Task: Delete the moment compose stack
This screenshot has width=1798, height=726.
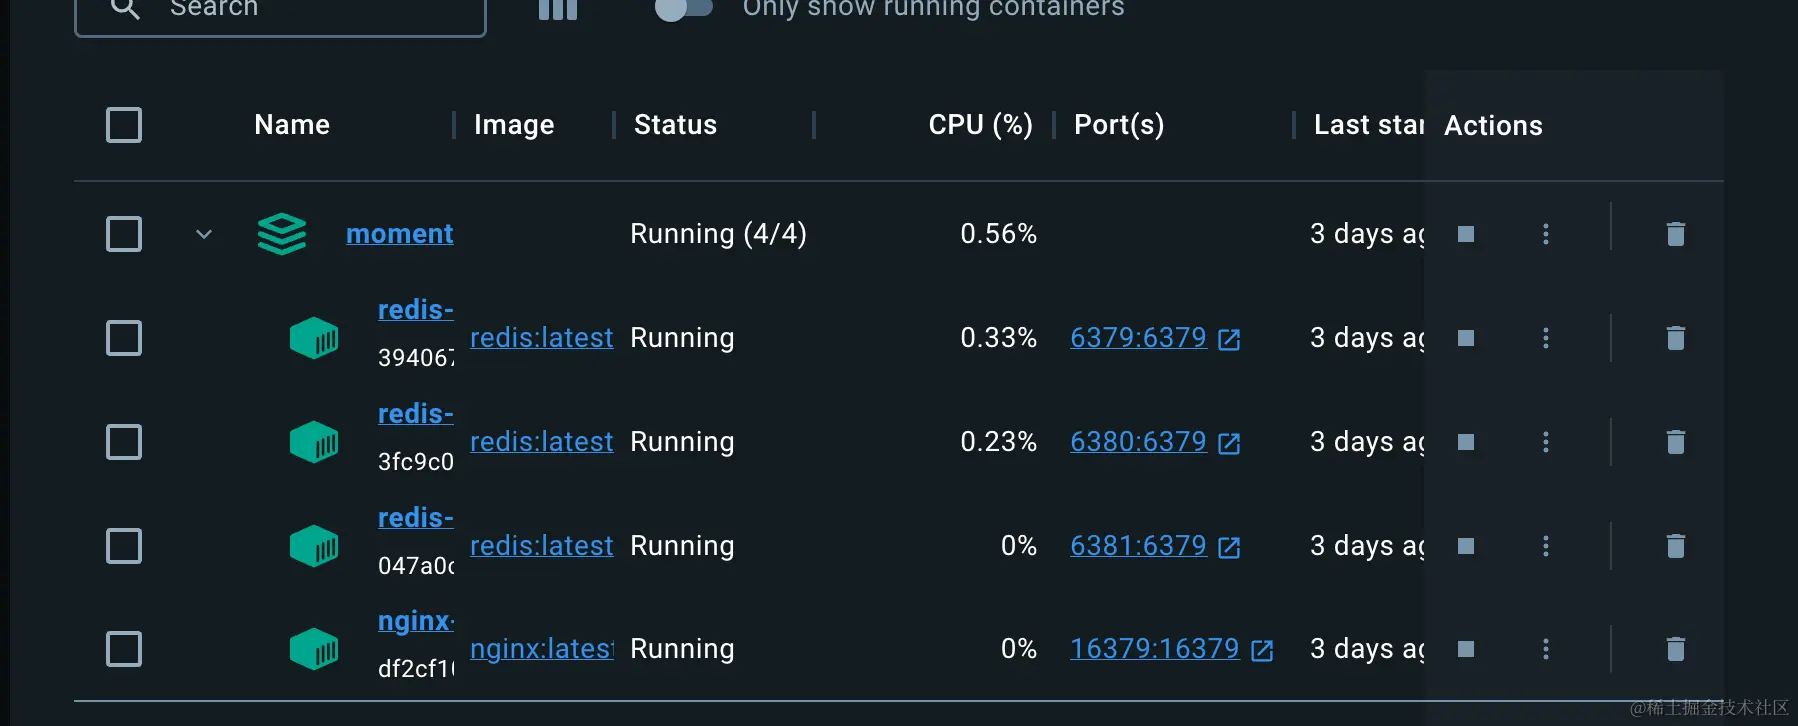Action: 1676,234
